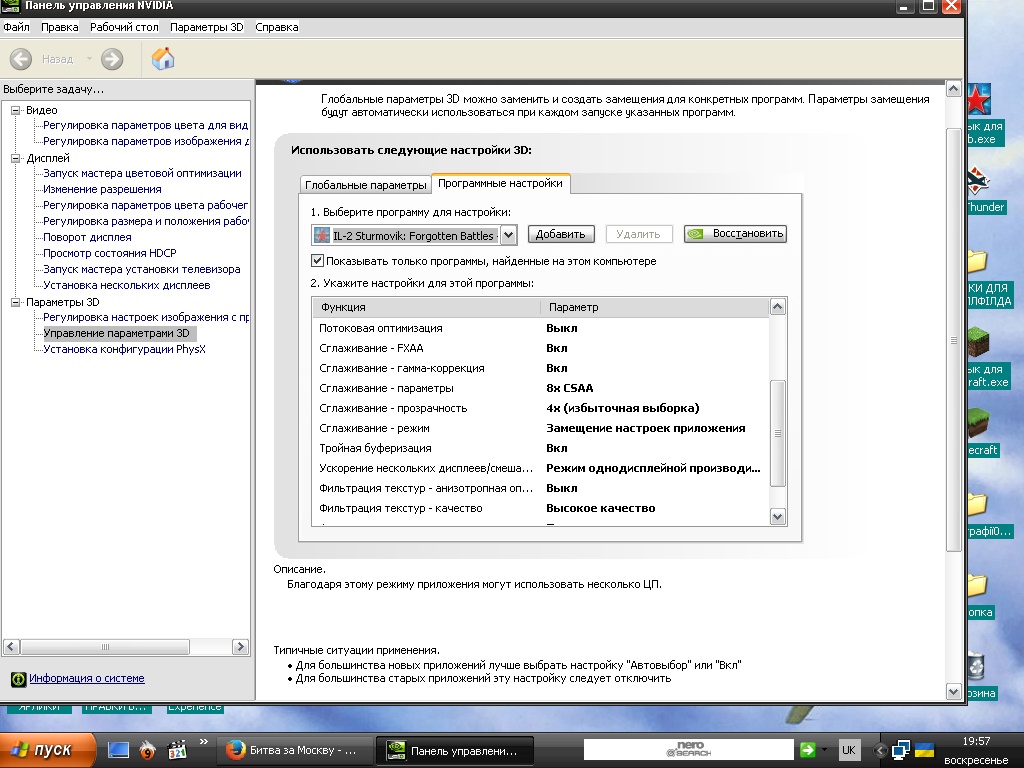Collapse the Видео tree node

pyautogui.click(x=16, y=110)
